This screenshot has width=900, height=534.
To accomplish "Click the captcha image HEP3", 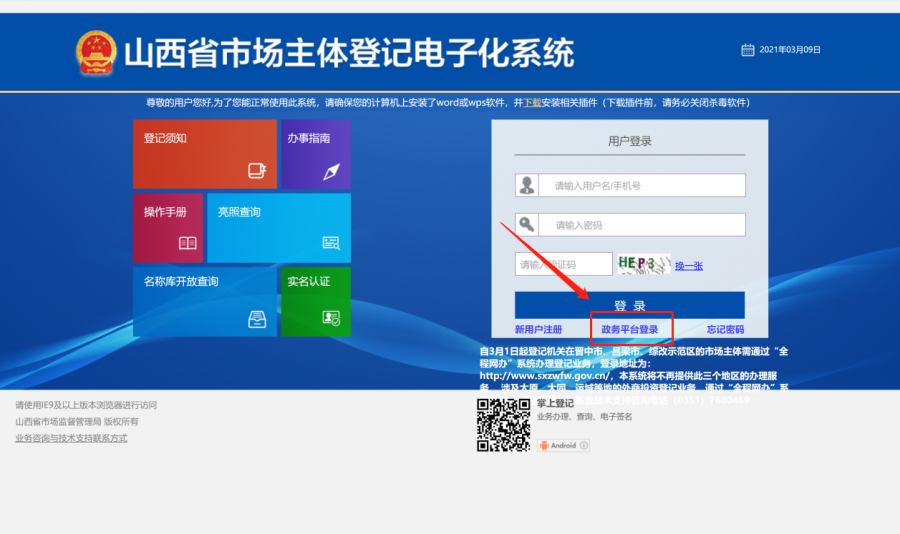I will pyautogui.click(x=643, y=264).
